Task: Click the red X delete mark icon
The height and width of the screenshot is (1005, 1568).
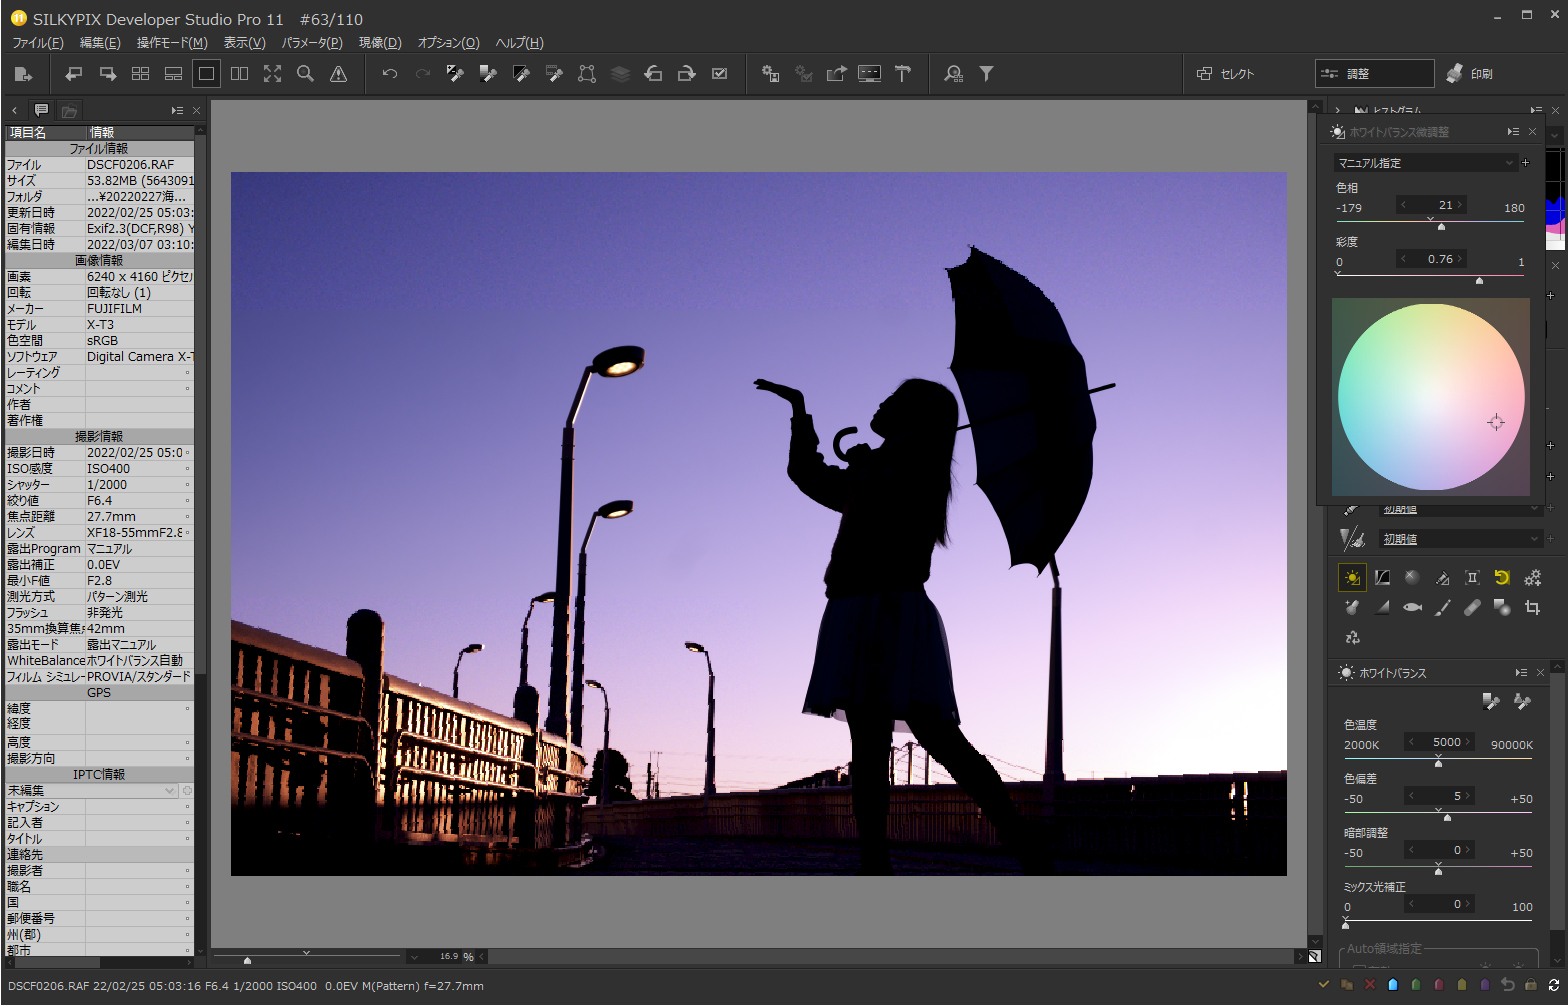Action: click(x=1369, y=985)
